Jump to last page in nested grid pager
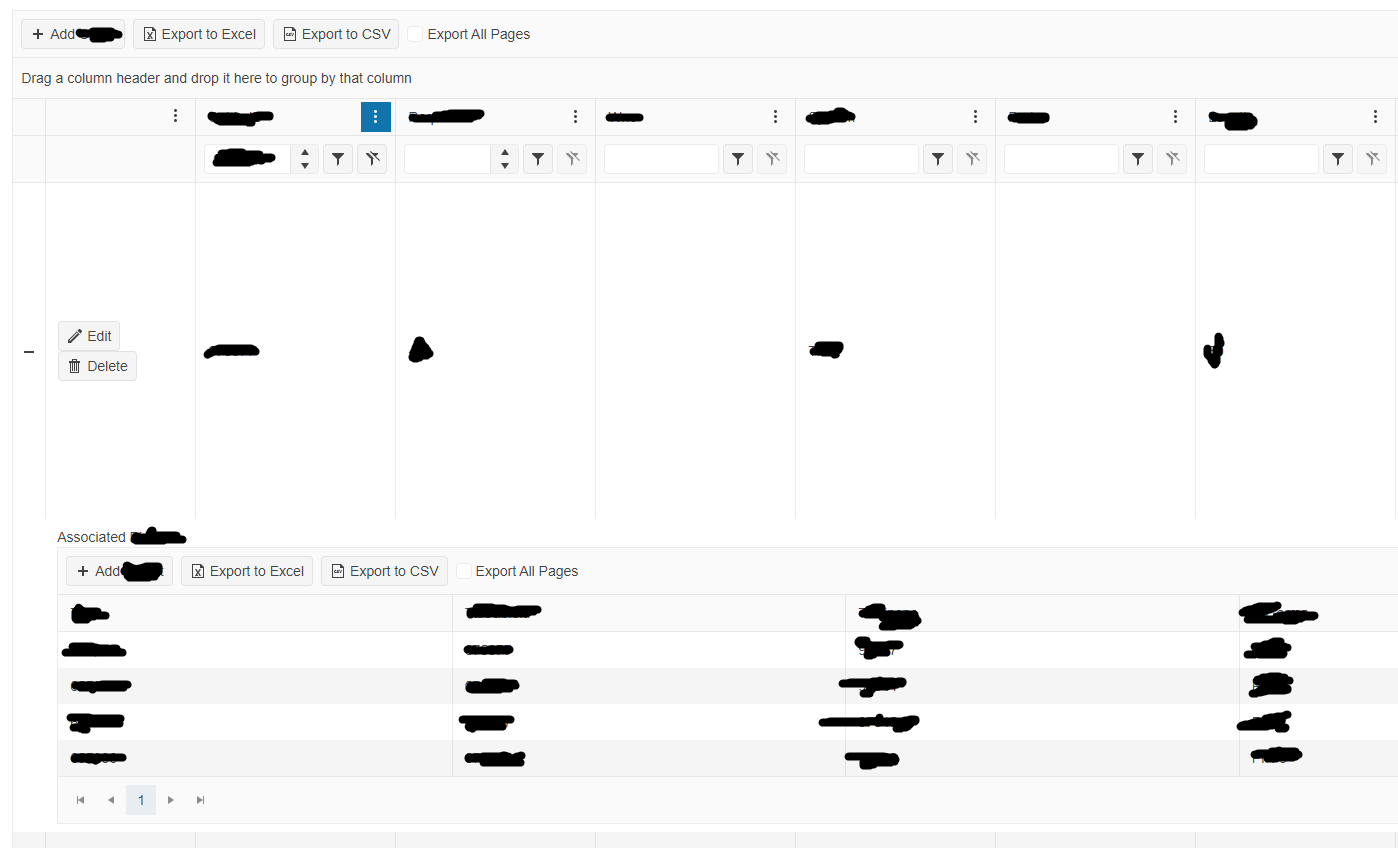The width and height of the screenshot is (1398, 848). [x=201, y=800]
